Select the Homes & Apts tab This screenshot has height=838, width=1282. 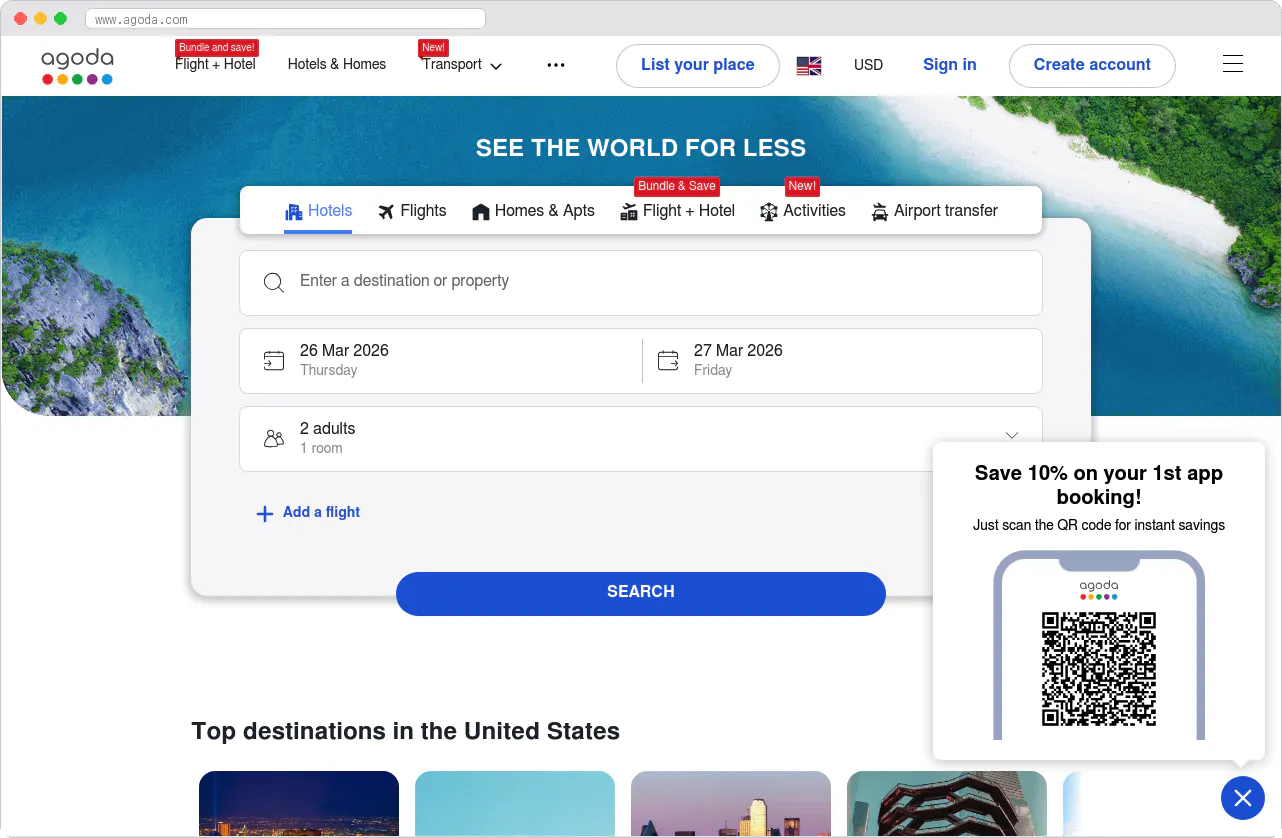point(533,211)
